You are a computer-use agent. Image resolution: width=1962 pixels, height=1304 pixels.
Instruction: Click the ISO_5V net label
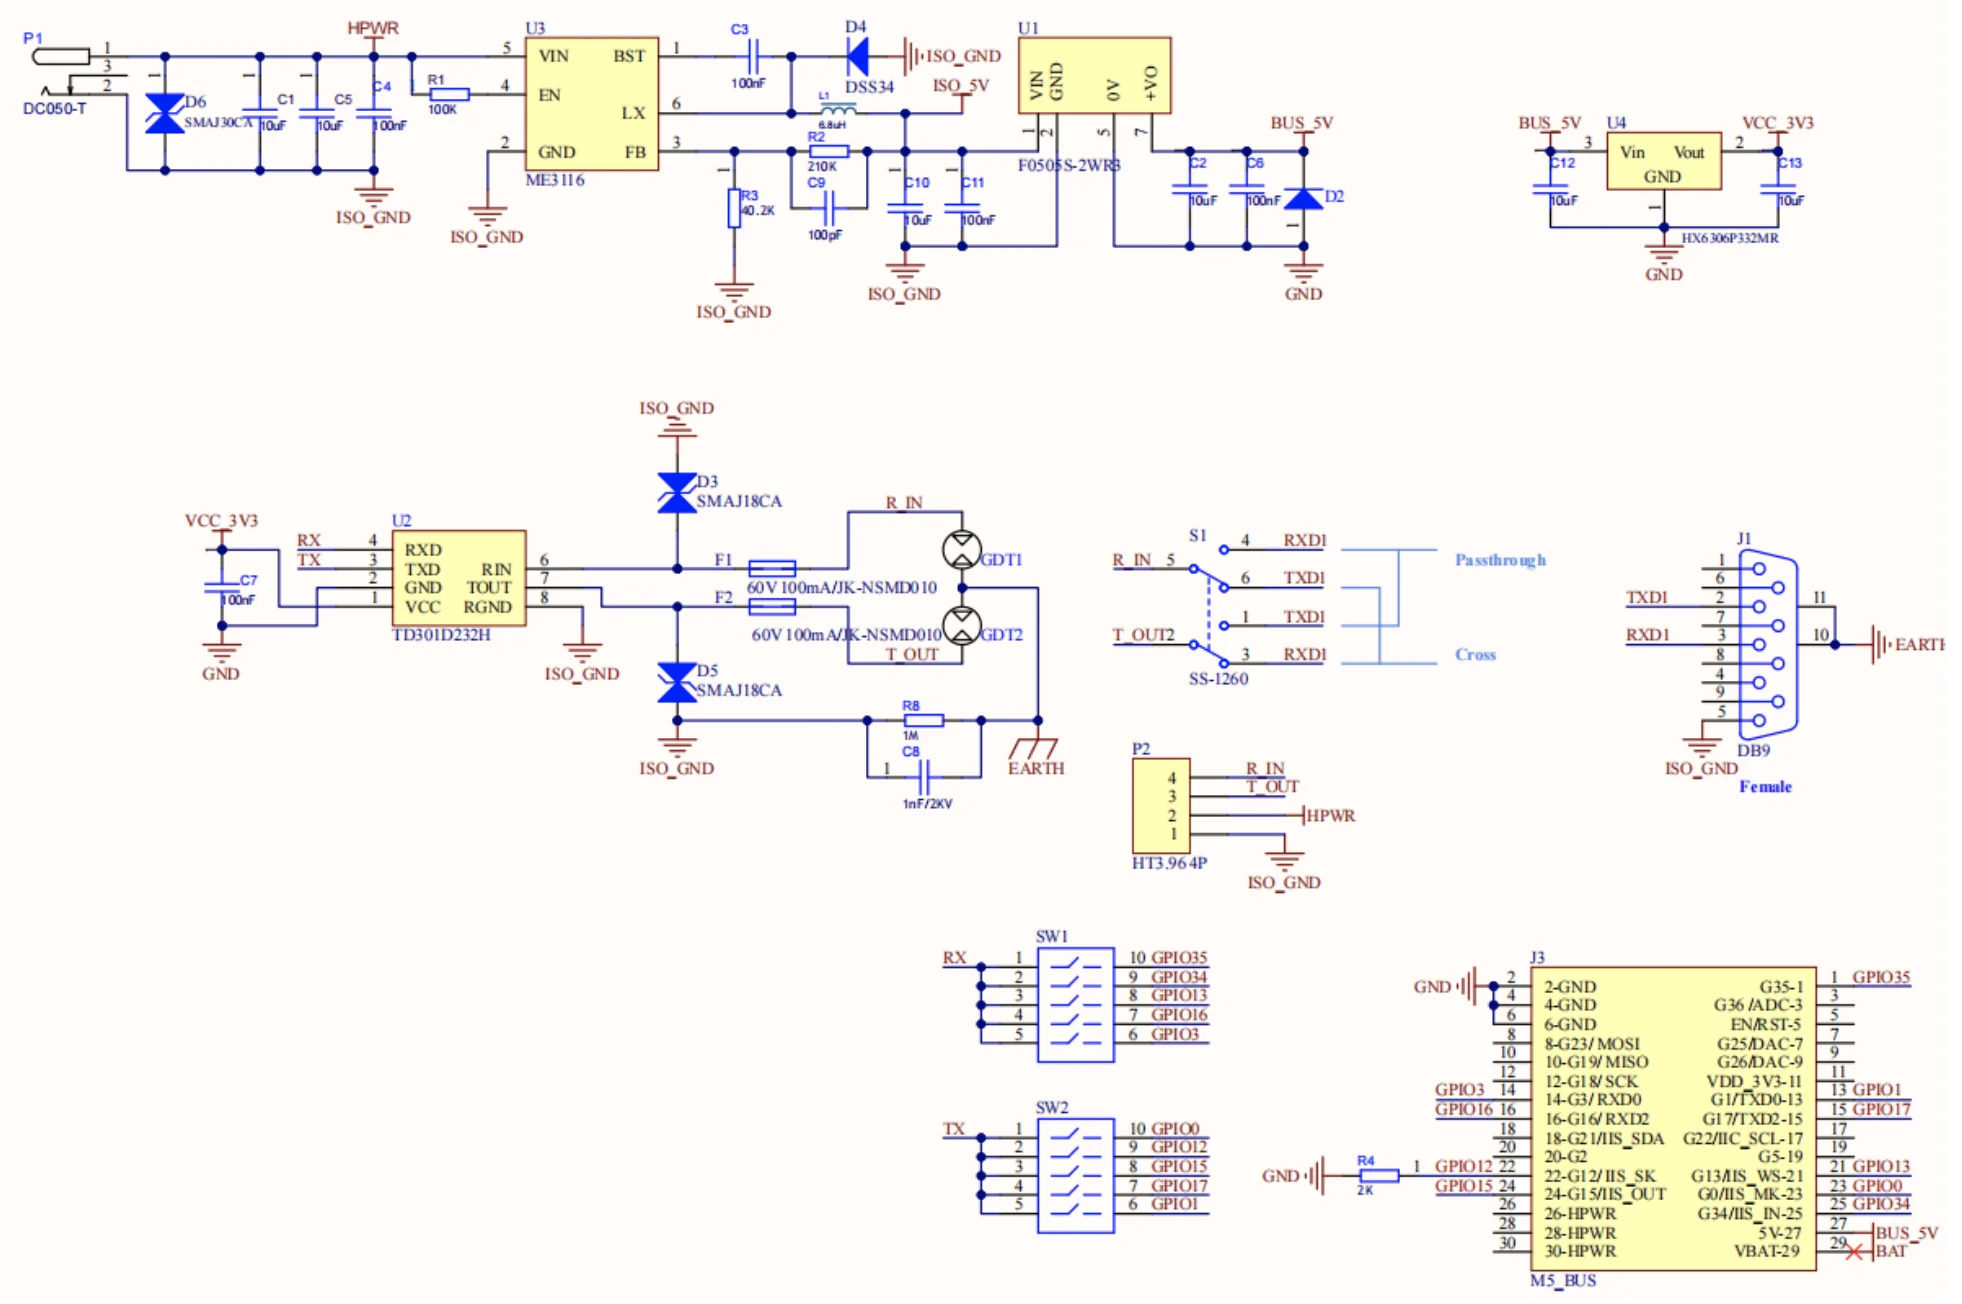pyautogui.click(x=960, y=86)
